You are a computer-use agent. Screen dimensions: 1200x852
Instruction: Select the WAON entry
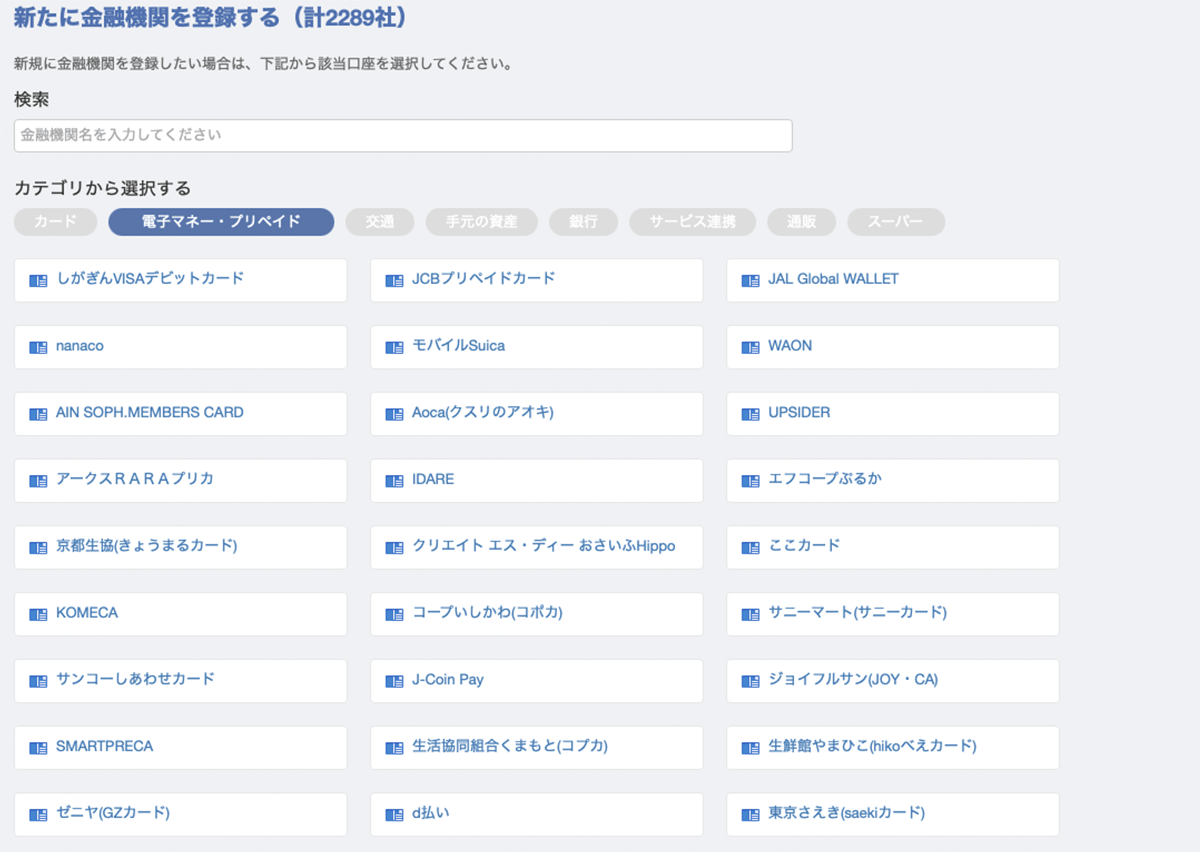pos(893,347)
